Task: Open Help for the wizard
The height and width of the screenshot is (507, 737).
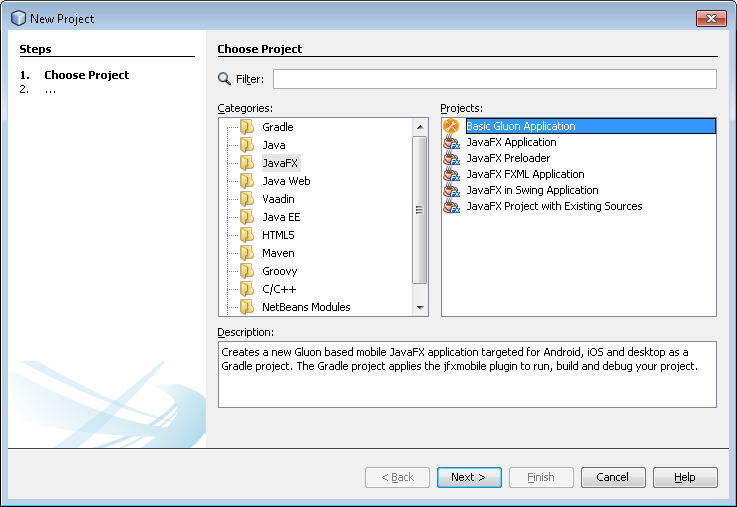Action: click(685, 477)
